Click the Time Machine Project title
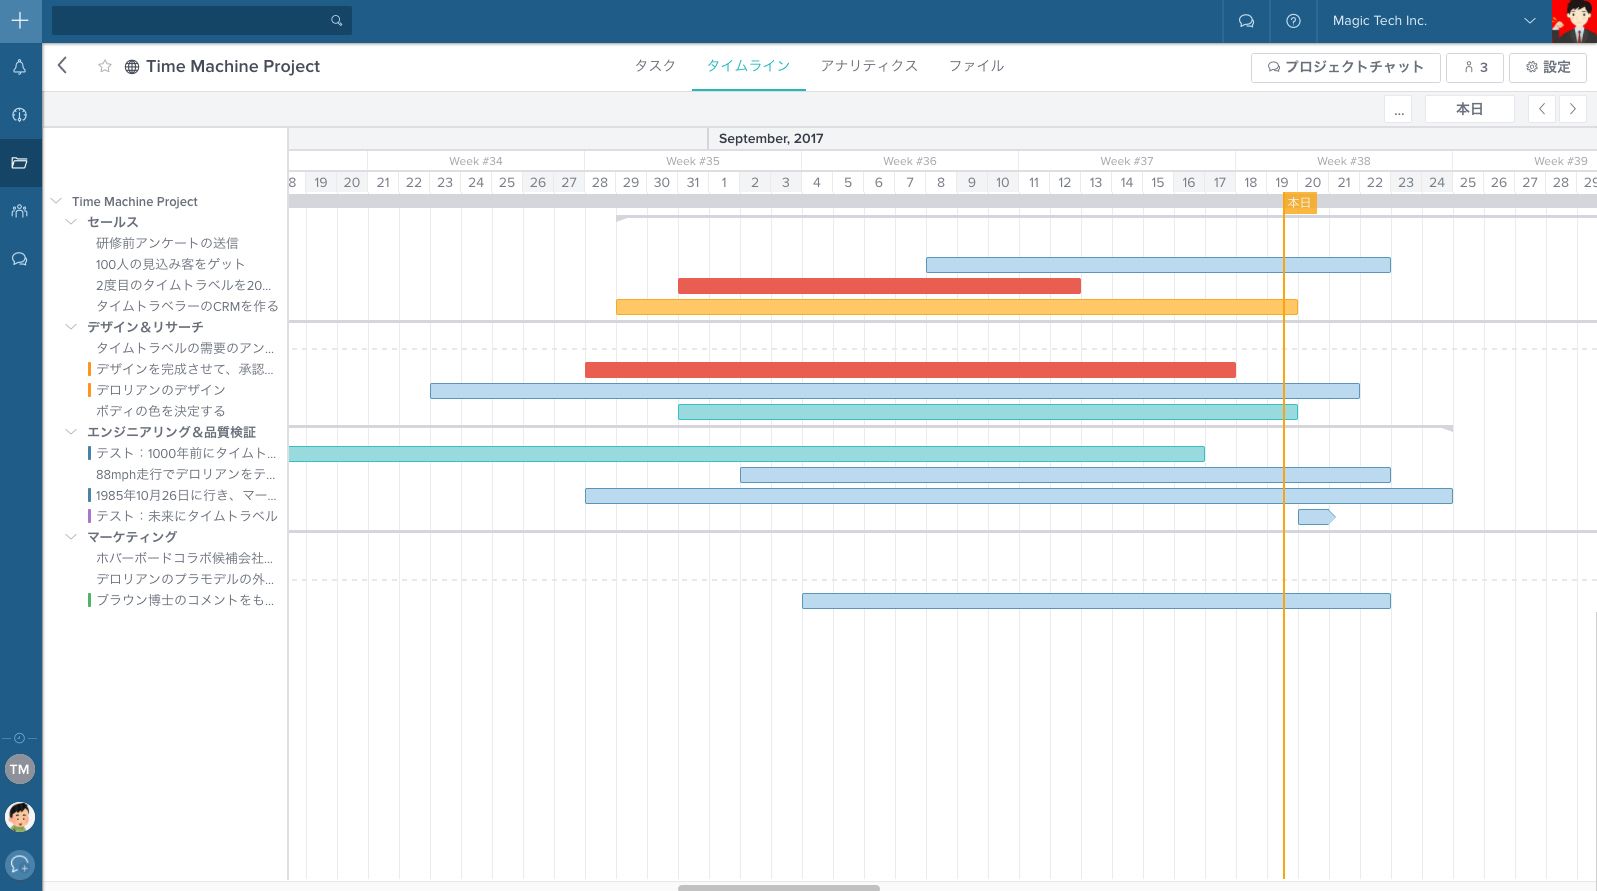Viewport: 1597px width, 891px height. click(233, 66)
